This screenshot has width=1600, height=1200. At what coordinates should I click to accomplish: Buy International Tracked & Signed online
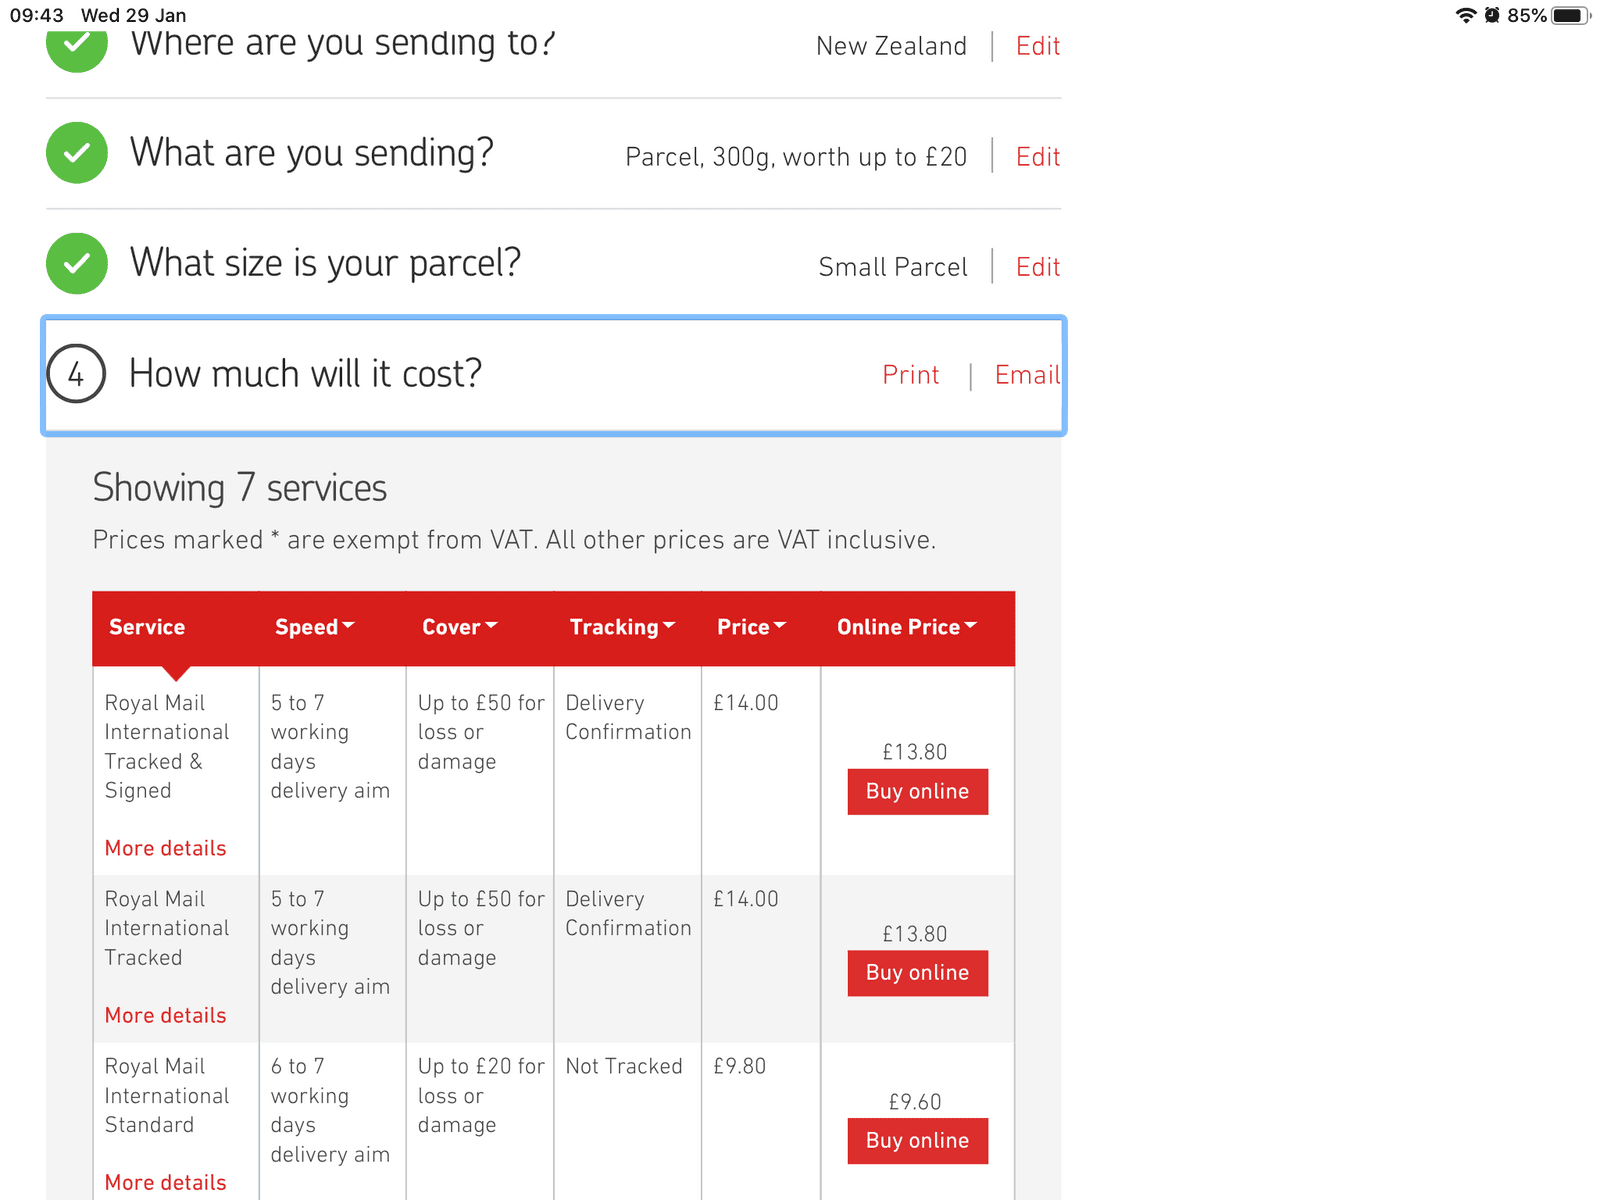(x=918, y=792)
